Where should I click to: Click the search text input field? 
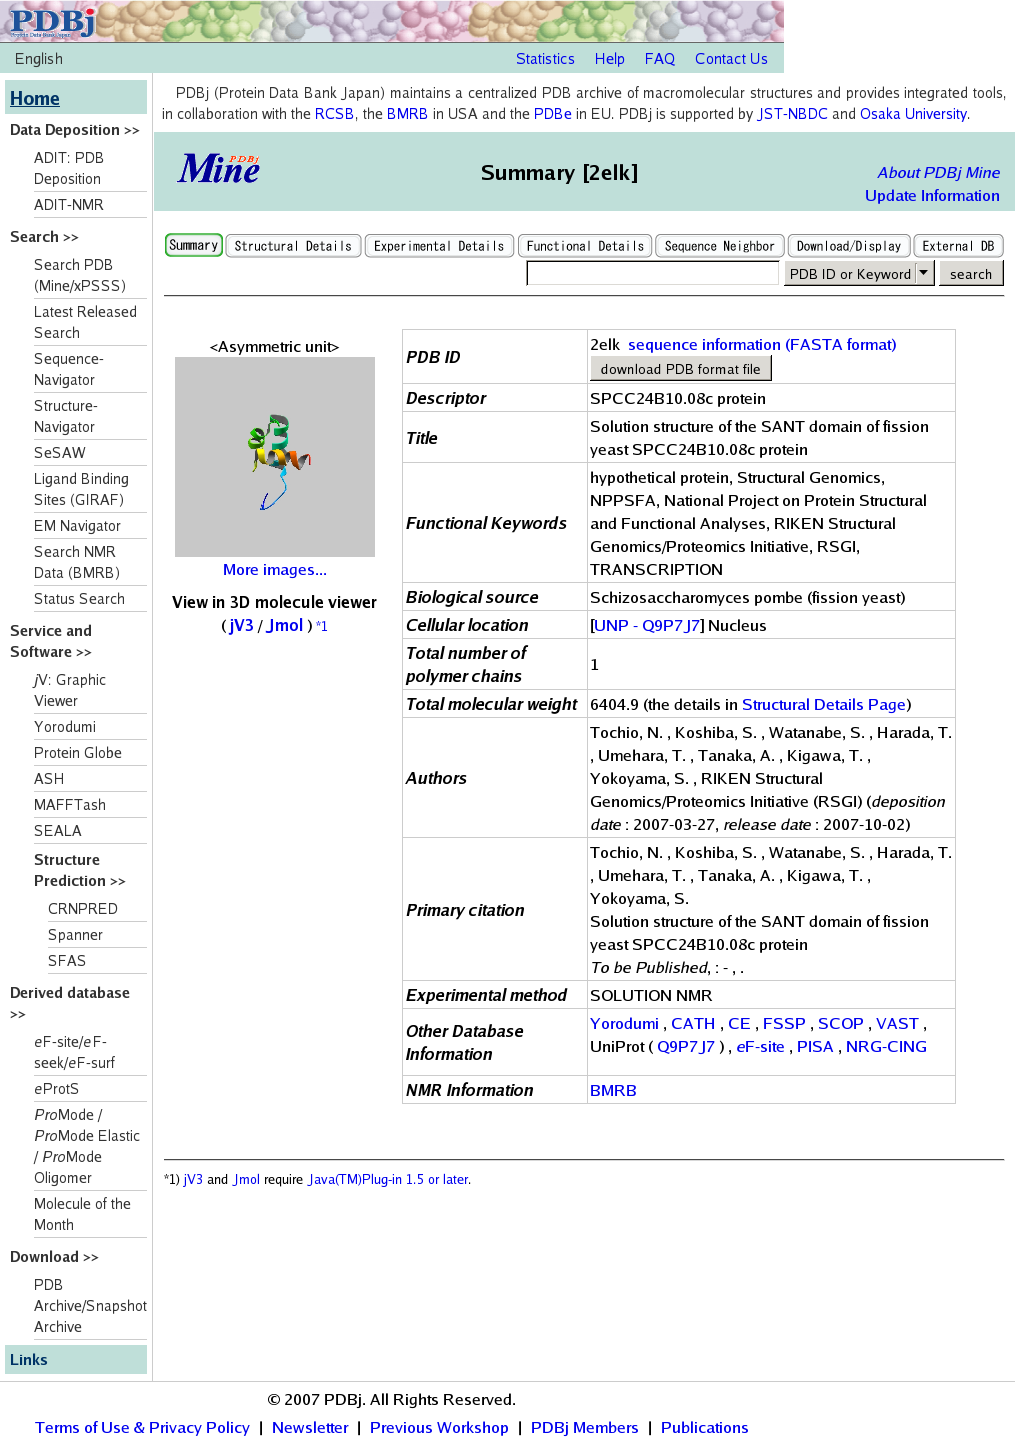pos(652,273)
